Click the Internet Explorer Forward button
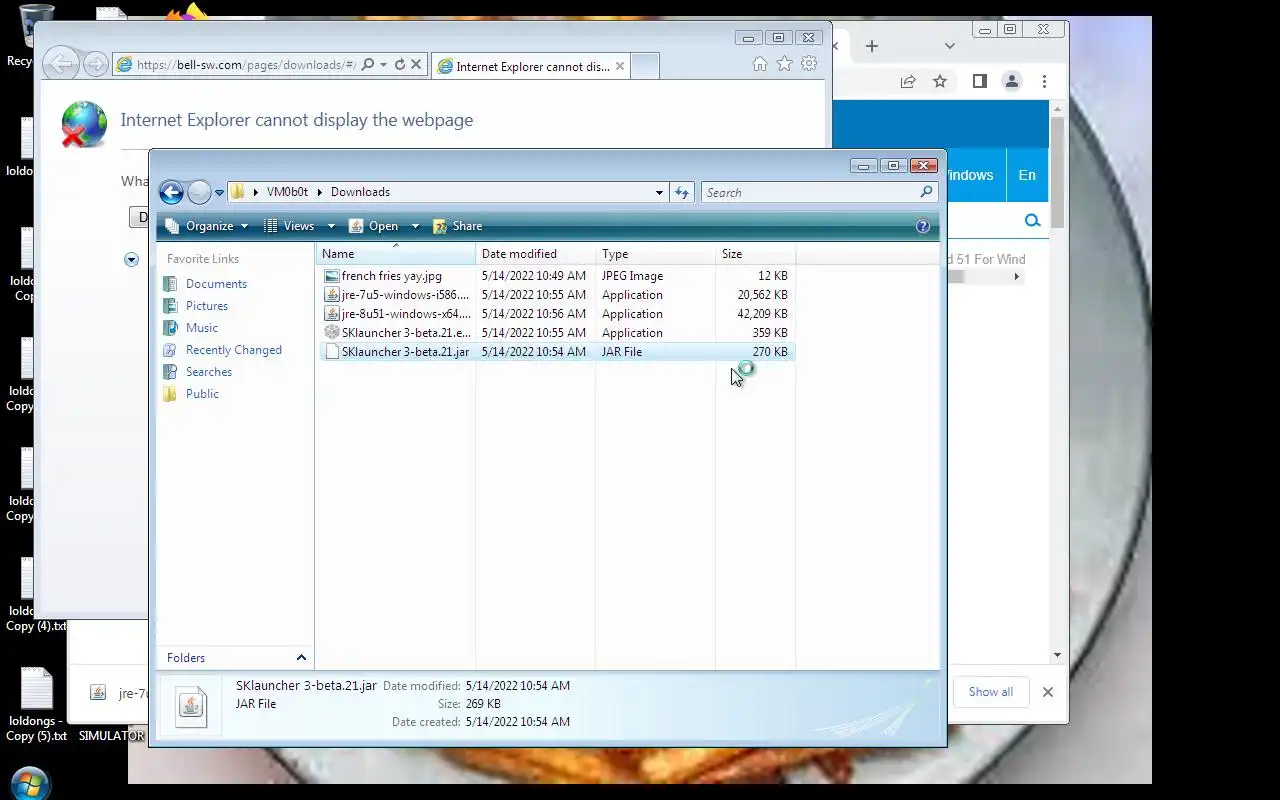1280x800 pixels. pos(95,64)
